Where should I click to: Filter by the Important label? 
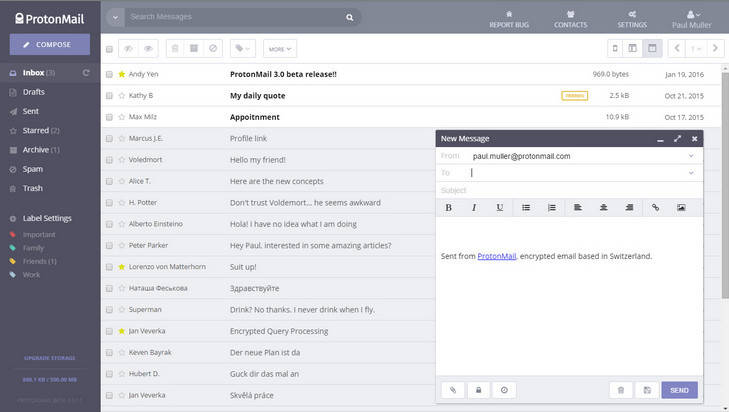tap(39, 235)
